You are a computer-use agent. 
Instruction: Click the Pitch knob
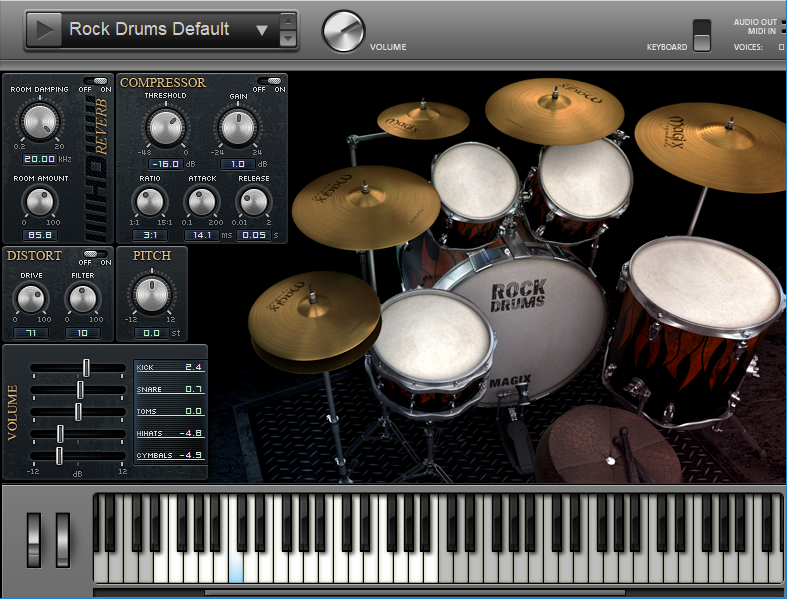tap(152, 295)
